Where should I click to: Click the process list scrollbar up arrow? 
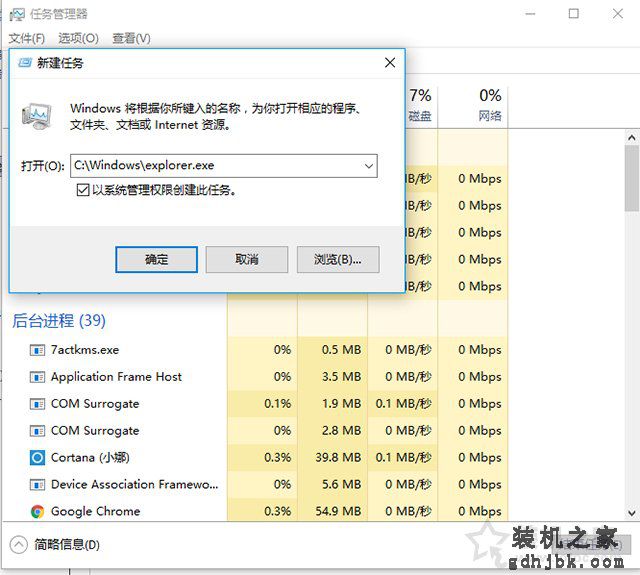click(631, 138)
